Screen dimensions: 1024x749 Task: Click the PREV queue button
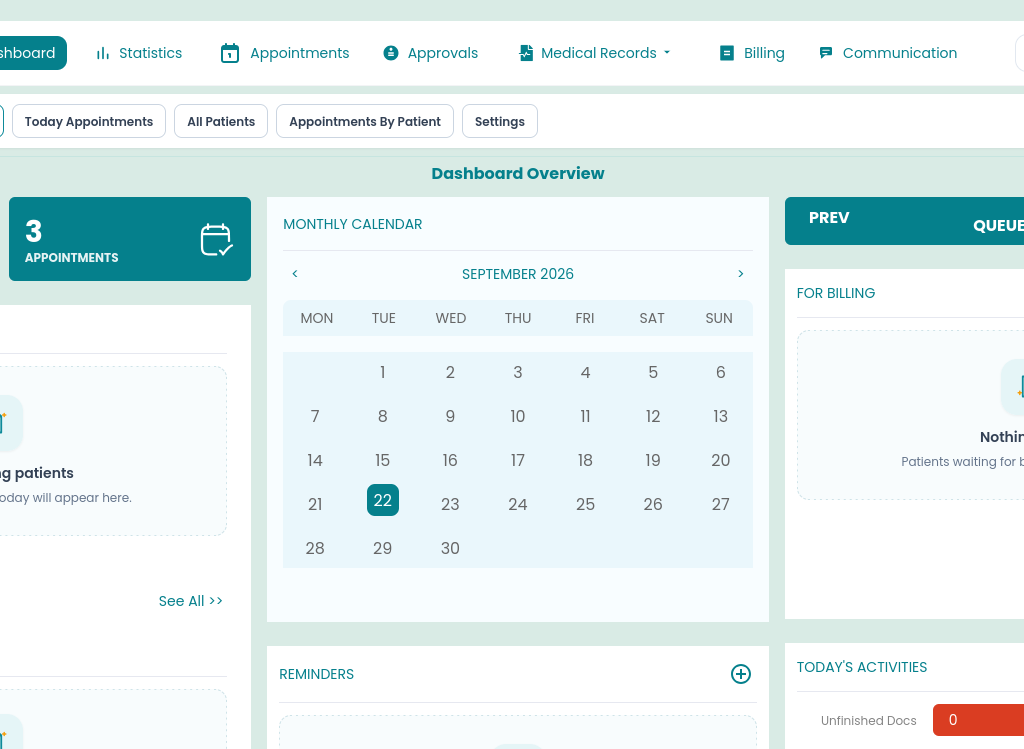click(829, 217)
